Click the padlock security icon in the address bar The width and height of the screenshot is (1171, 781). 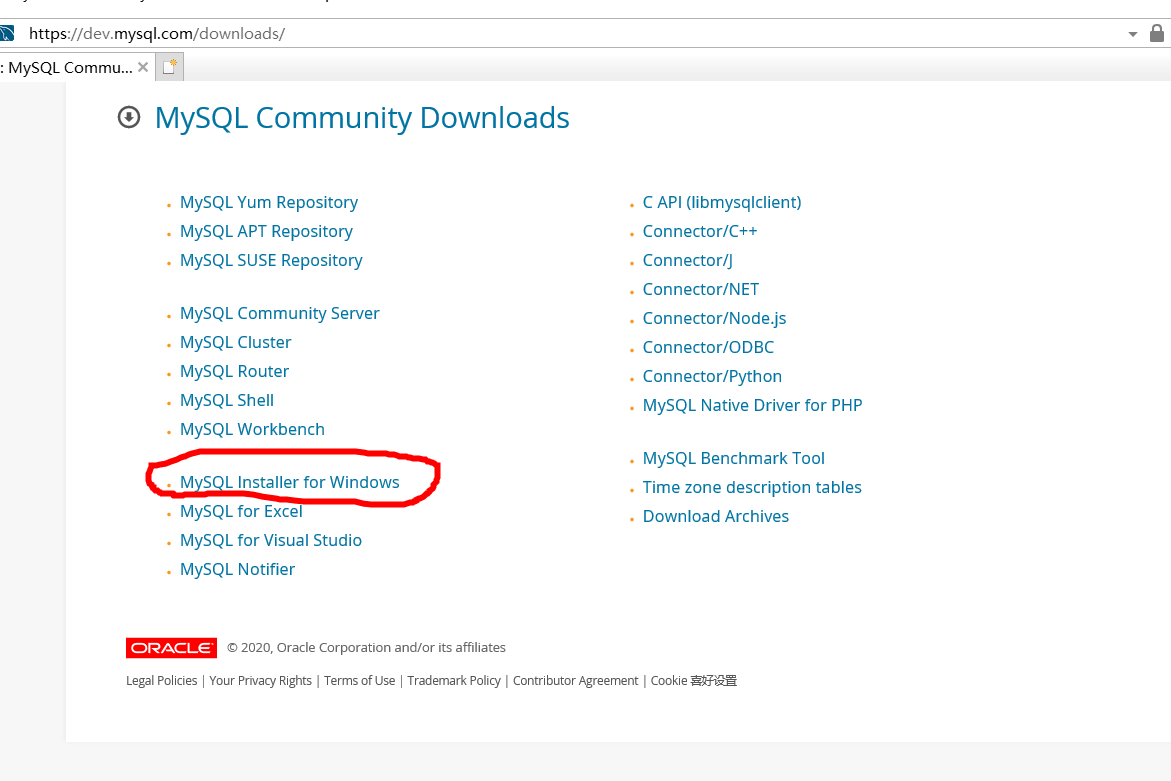tap(1156, 34)
